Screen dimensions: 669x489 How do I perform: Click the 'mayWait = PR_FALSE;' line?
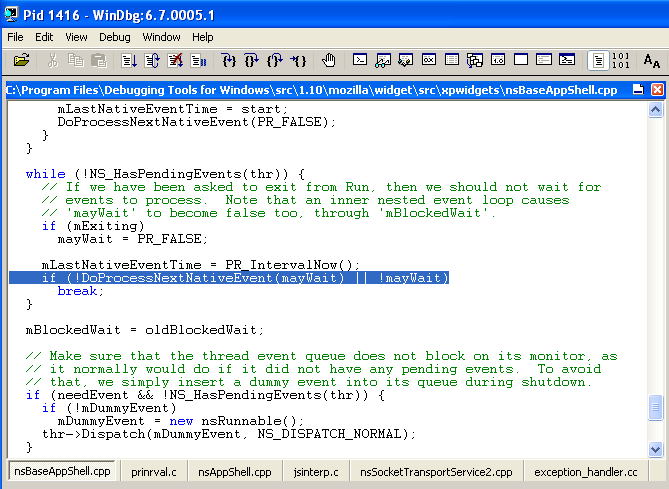click(x=133, y=239)
